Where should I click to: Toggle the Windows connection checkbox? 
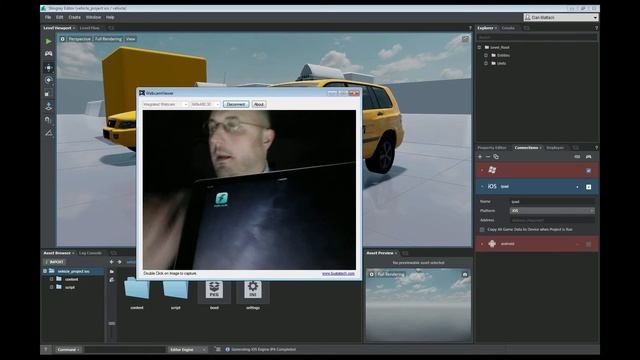click(x=589, y=171)
